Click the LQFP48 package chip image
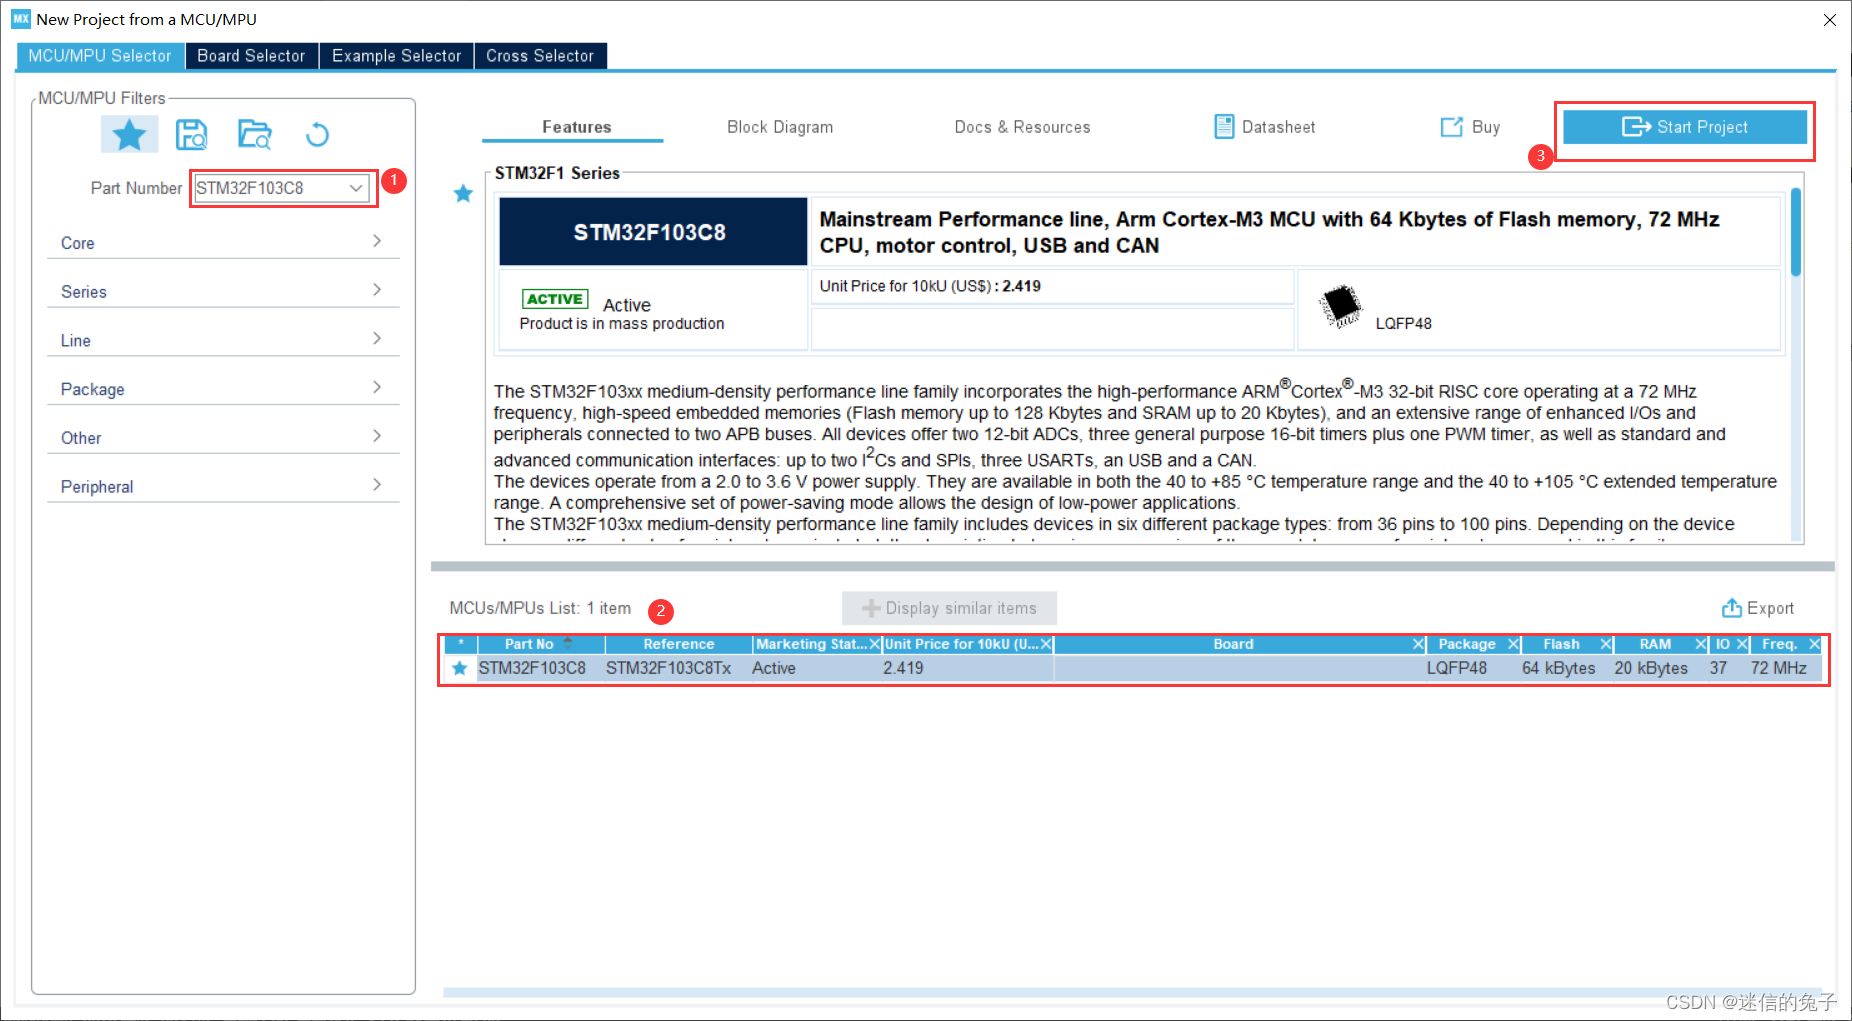The image size is (1852, 1021). pos(1340,306)
